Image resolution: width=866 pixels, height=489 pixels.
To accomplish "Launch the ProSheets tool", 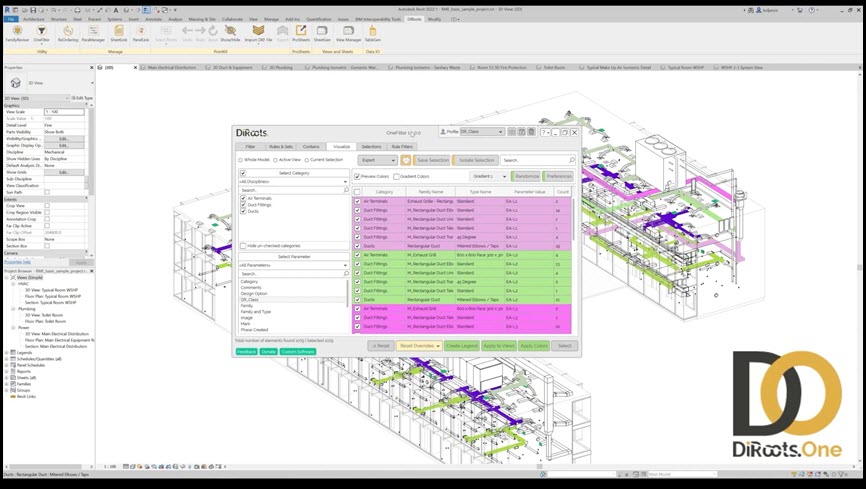I will pos(301,33).
